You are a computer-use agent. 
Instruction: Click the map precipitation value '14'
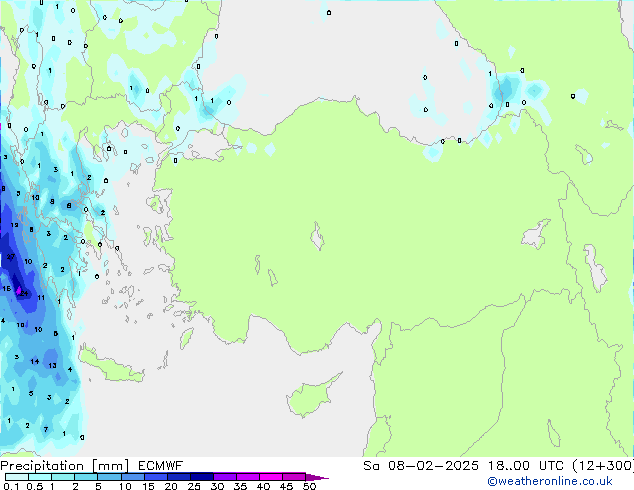click(x=35, y=361)
